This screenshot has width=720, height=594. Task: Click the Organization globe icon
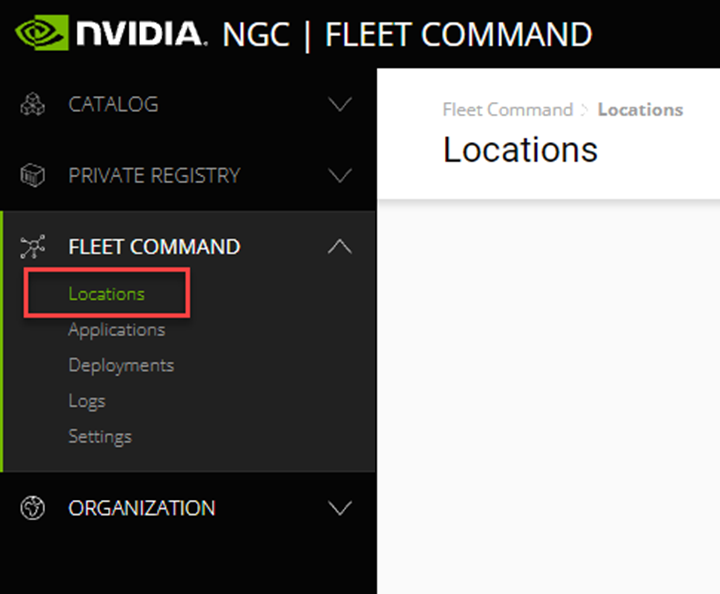coord(33,508)
